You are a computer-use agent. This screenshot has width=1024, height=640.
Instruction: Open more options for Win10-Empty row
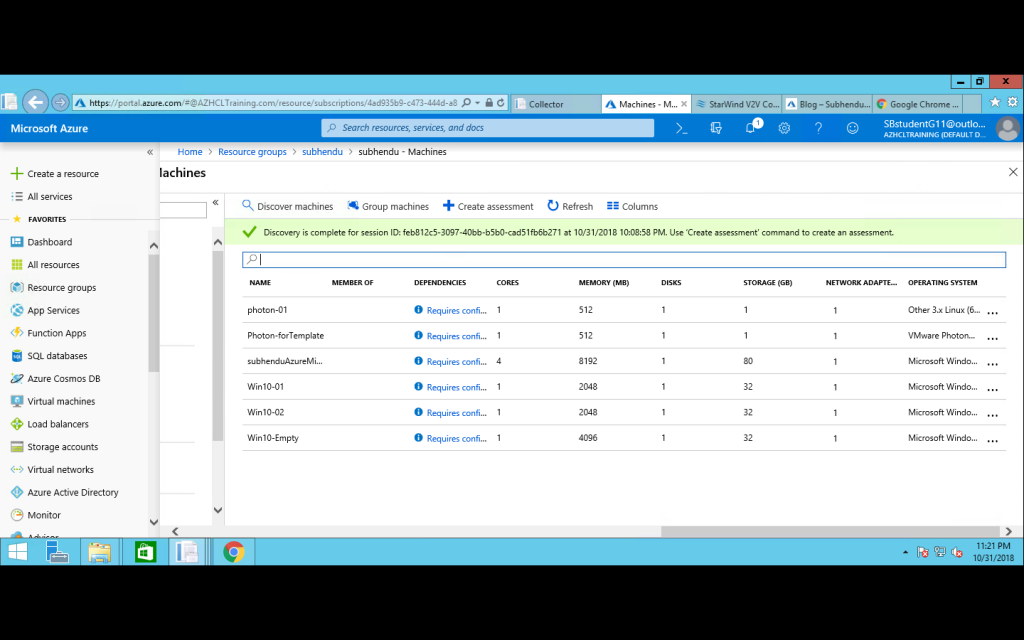tap(993, 440)
